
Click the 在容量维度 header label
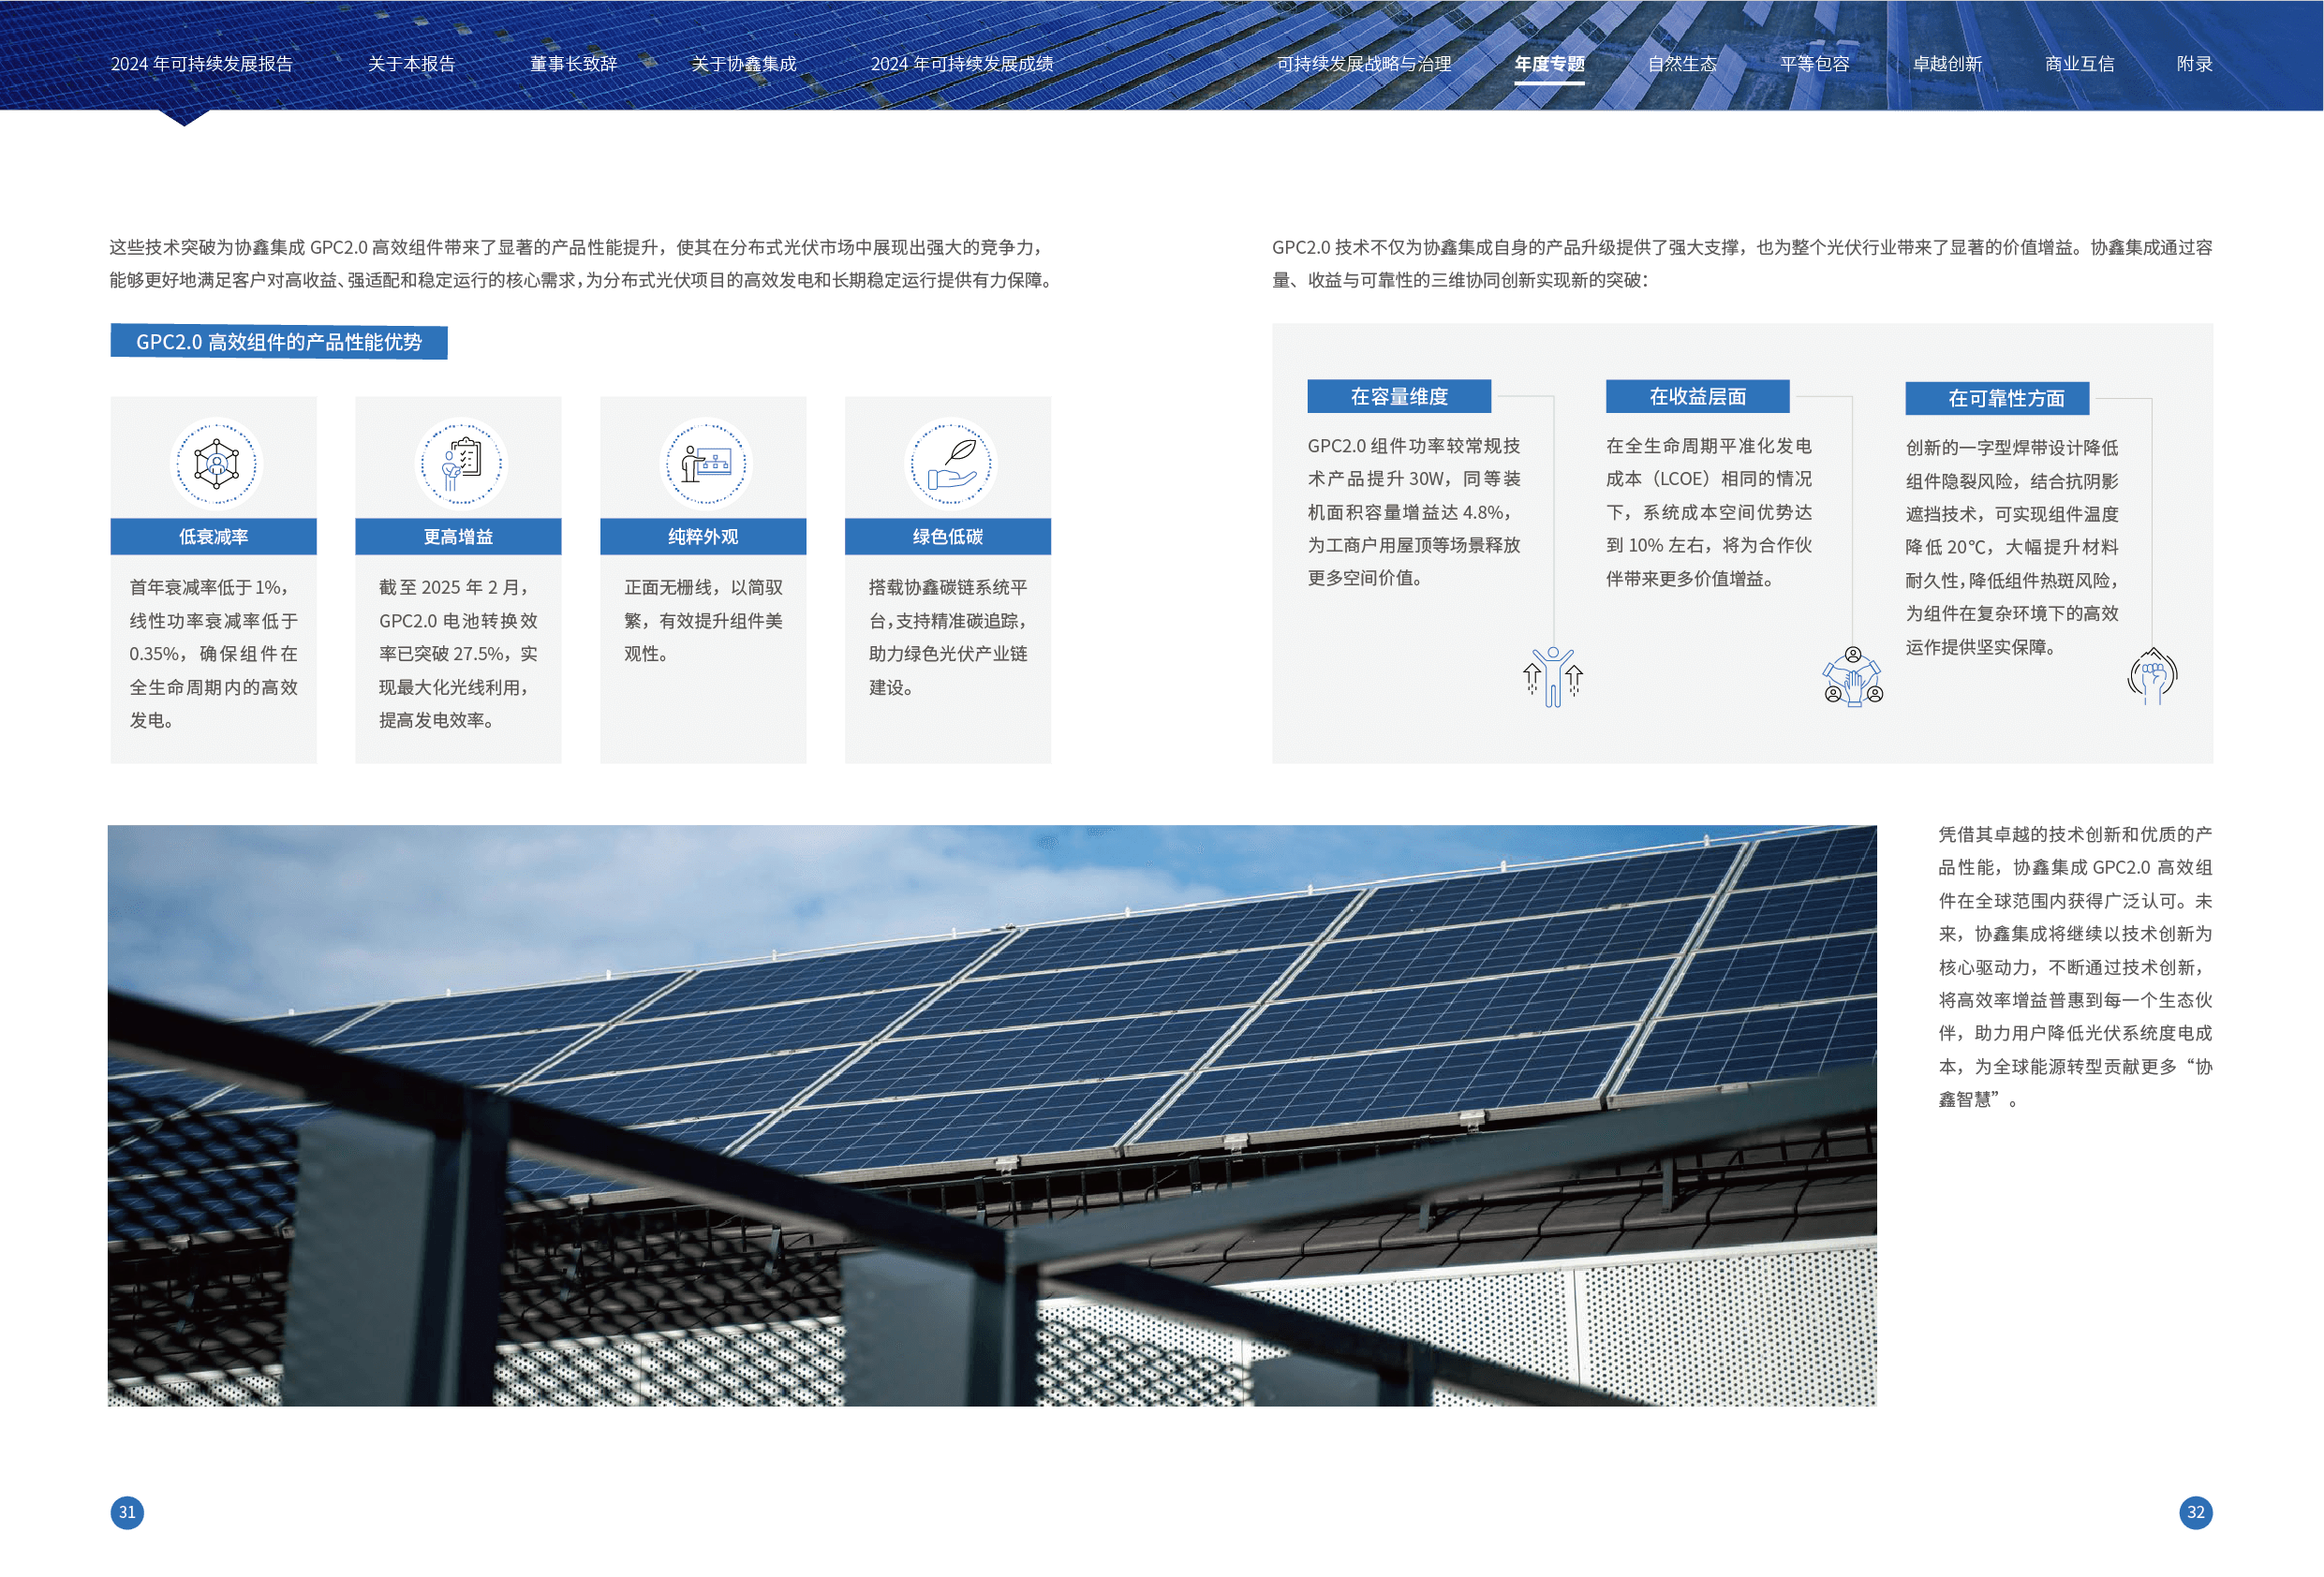[x=1398, y=397]
